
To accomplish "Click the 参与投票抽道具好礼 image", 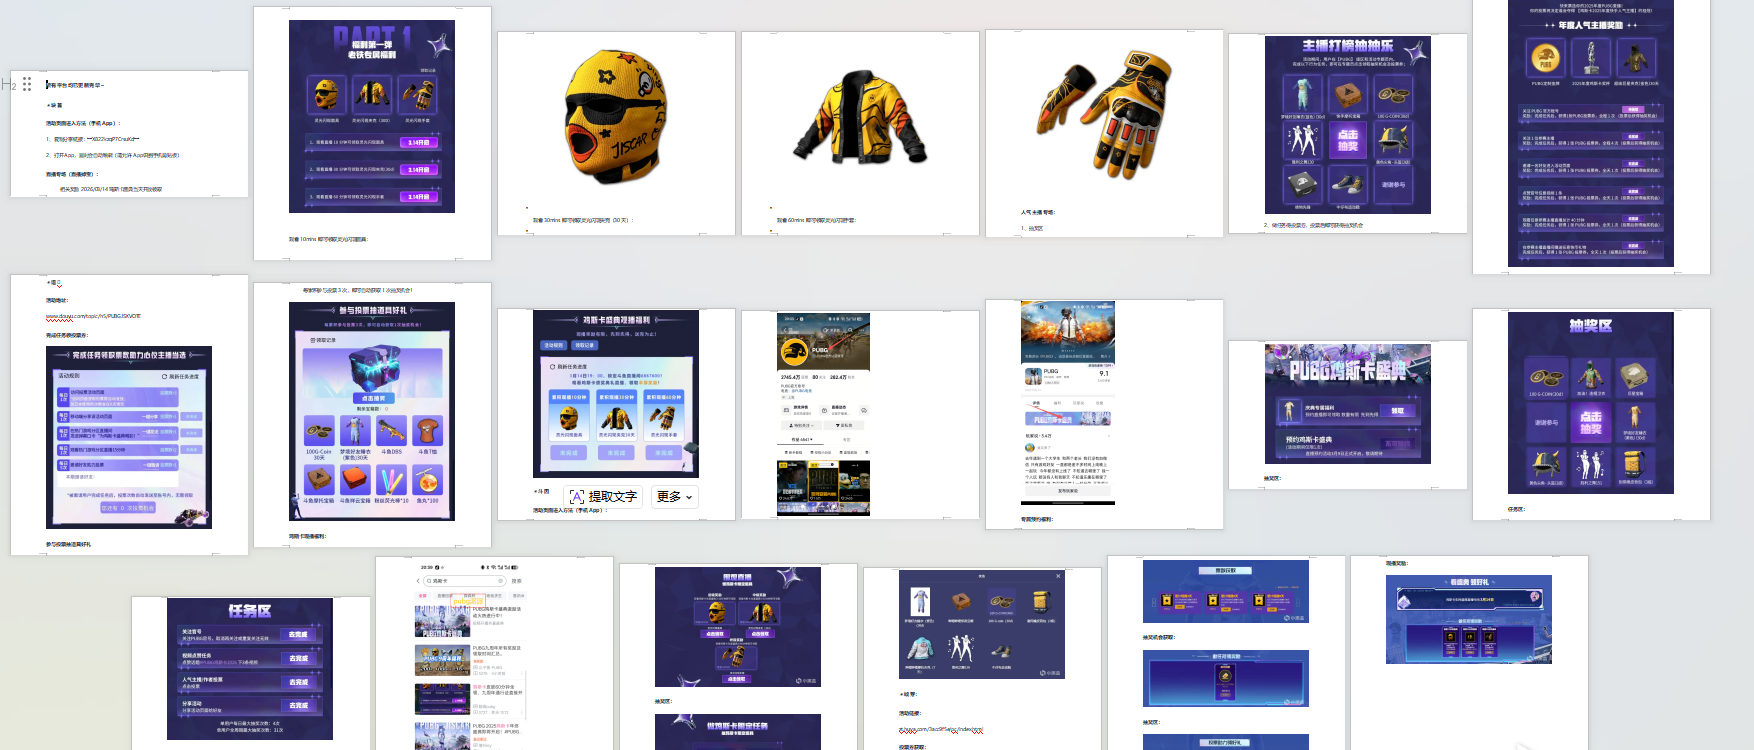I will pos(372,411).
